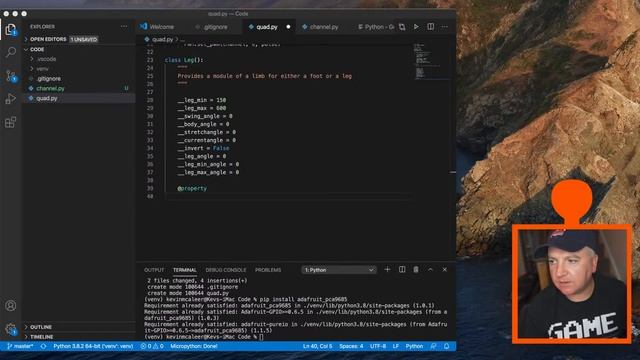Click Micropython: Done! status item
The width and height of the screenshot is (640, 360).
[x=194, y=346]
